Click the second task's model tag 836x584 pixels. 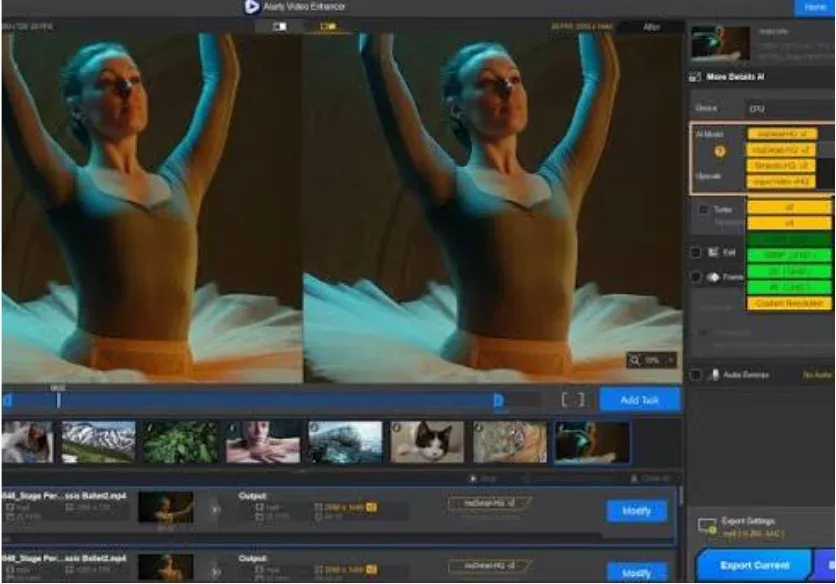[489, 565]
